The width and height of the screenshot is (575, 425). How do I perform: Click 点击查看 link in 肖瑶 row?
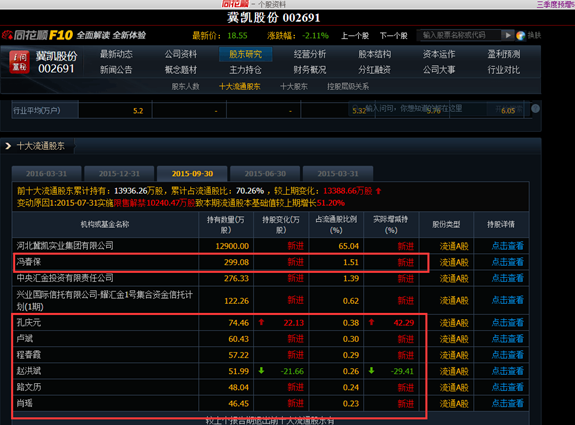pyautogui.click(x=508, y=403)
